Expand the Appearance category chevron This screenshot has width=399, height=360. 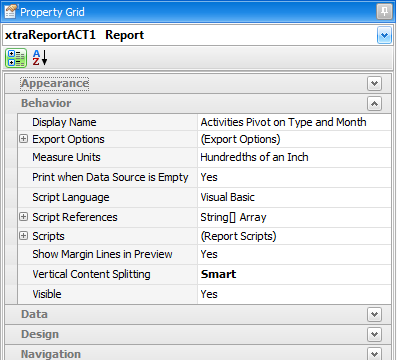374,83
